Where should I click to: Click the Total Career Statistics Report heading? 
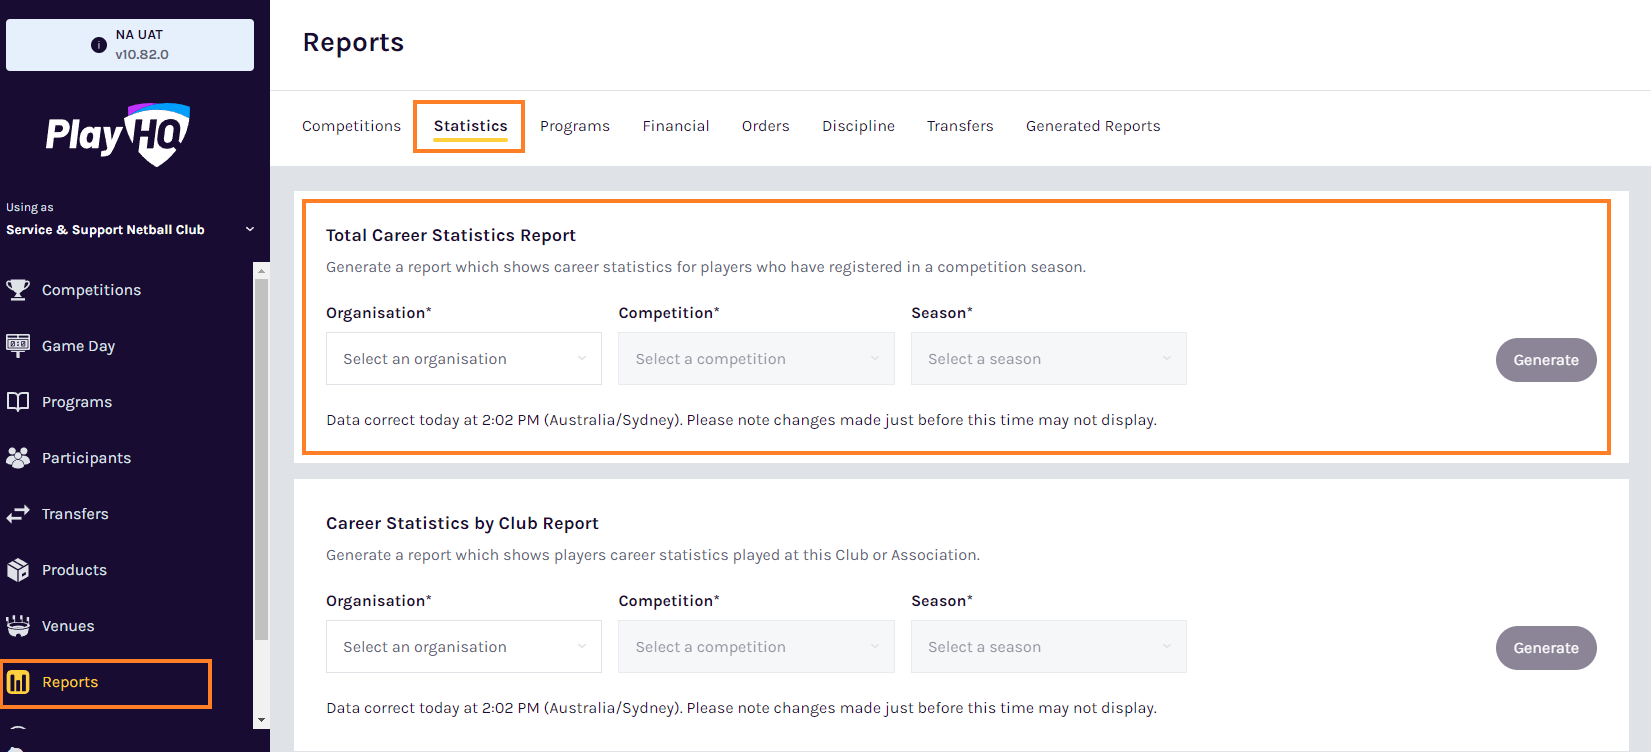pos(451,235)
